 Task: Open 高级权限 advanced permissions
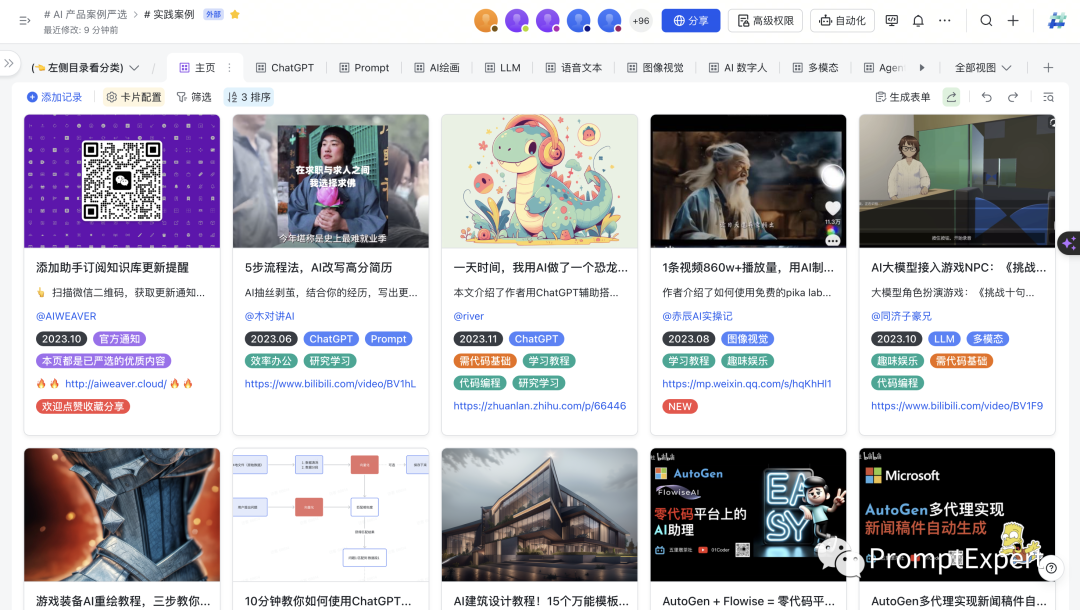coord(765,21)
